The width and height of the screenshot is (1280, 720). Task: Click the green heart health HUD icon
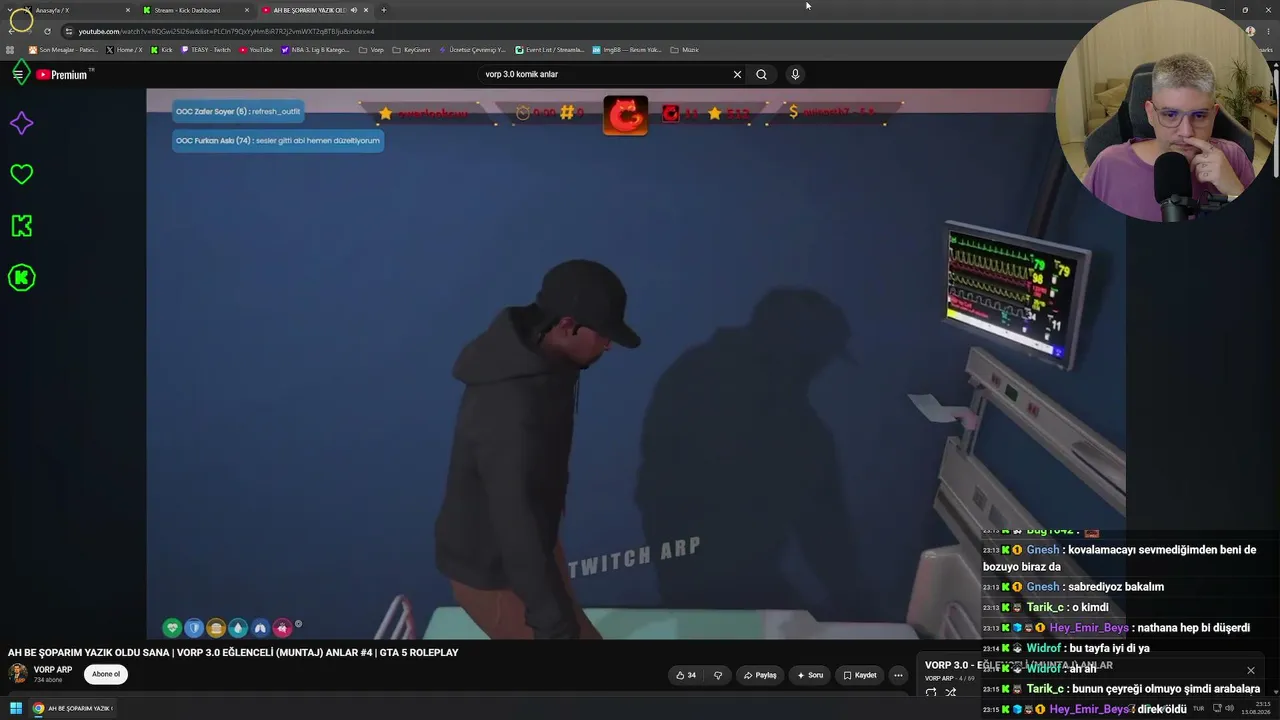(172, 628)
